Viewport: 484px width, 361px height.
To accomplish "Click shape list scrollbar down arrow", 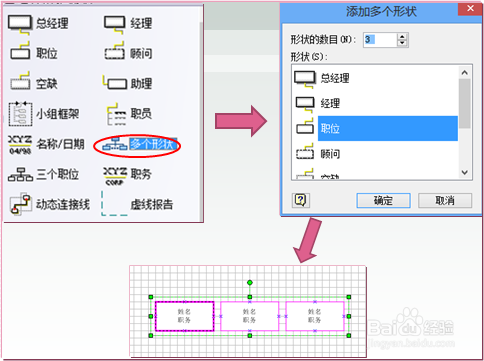I will pos(465,172).
